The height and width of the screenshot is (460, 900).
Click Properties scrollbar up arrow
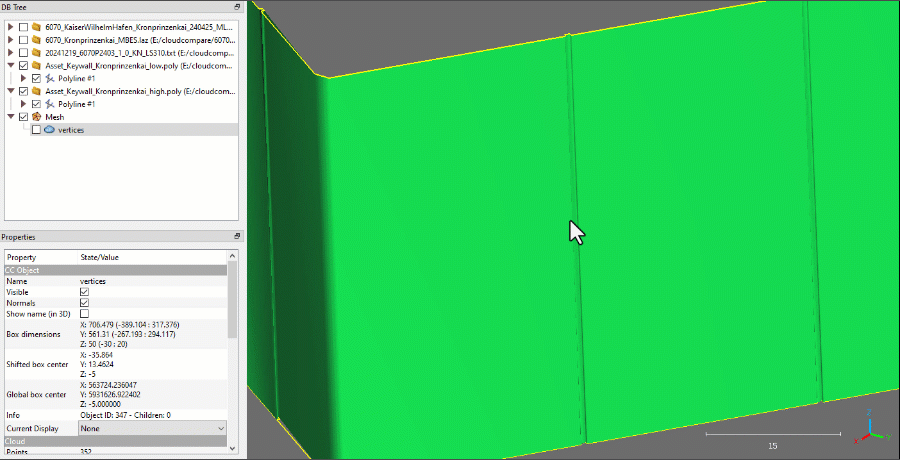[232, 256]
